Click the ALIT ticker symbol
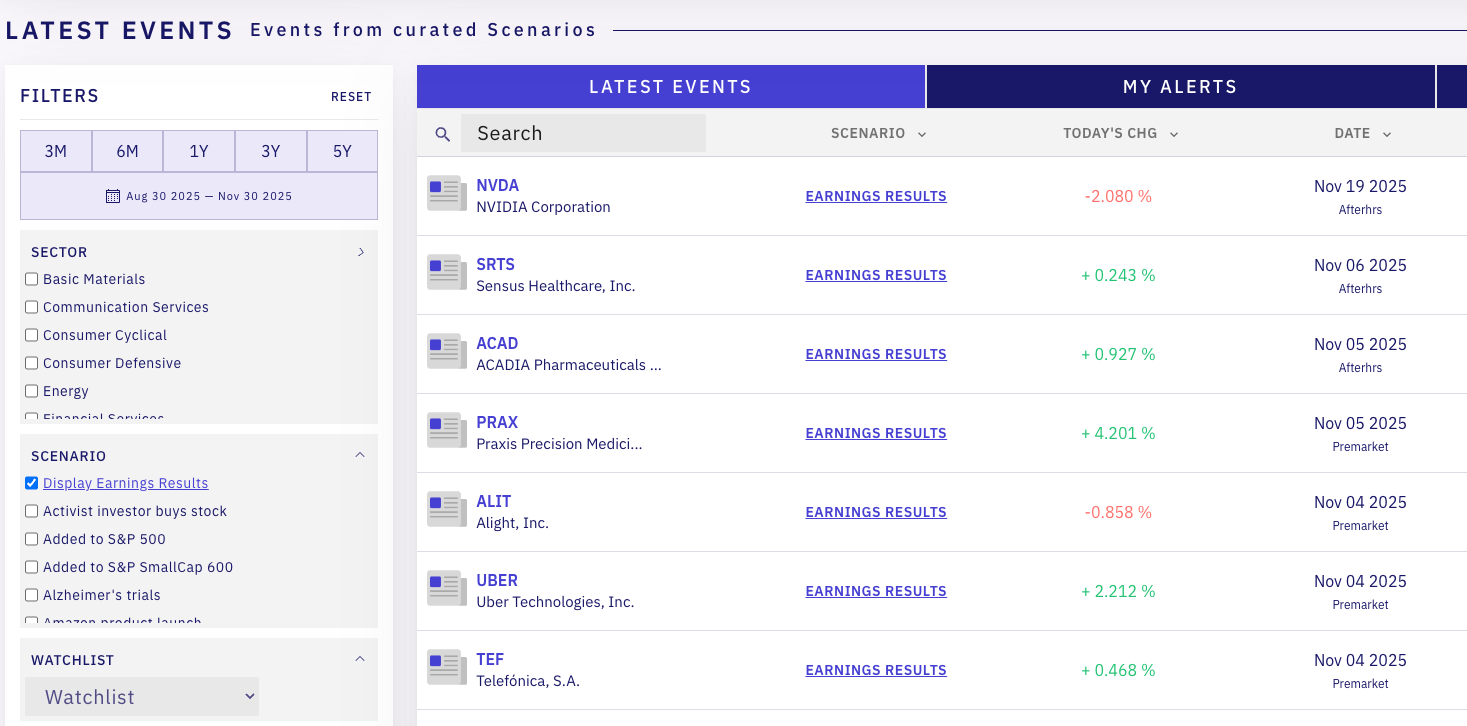The width and height of the screenshot is (1467, 726). click(x=494, y=501)
